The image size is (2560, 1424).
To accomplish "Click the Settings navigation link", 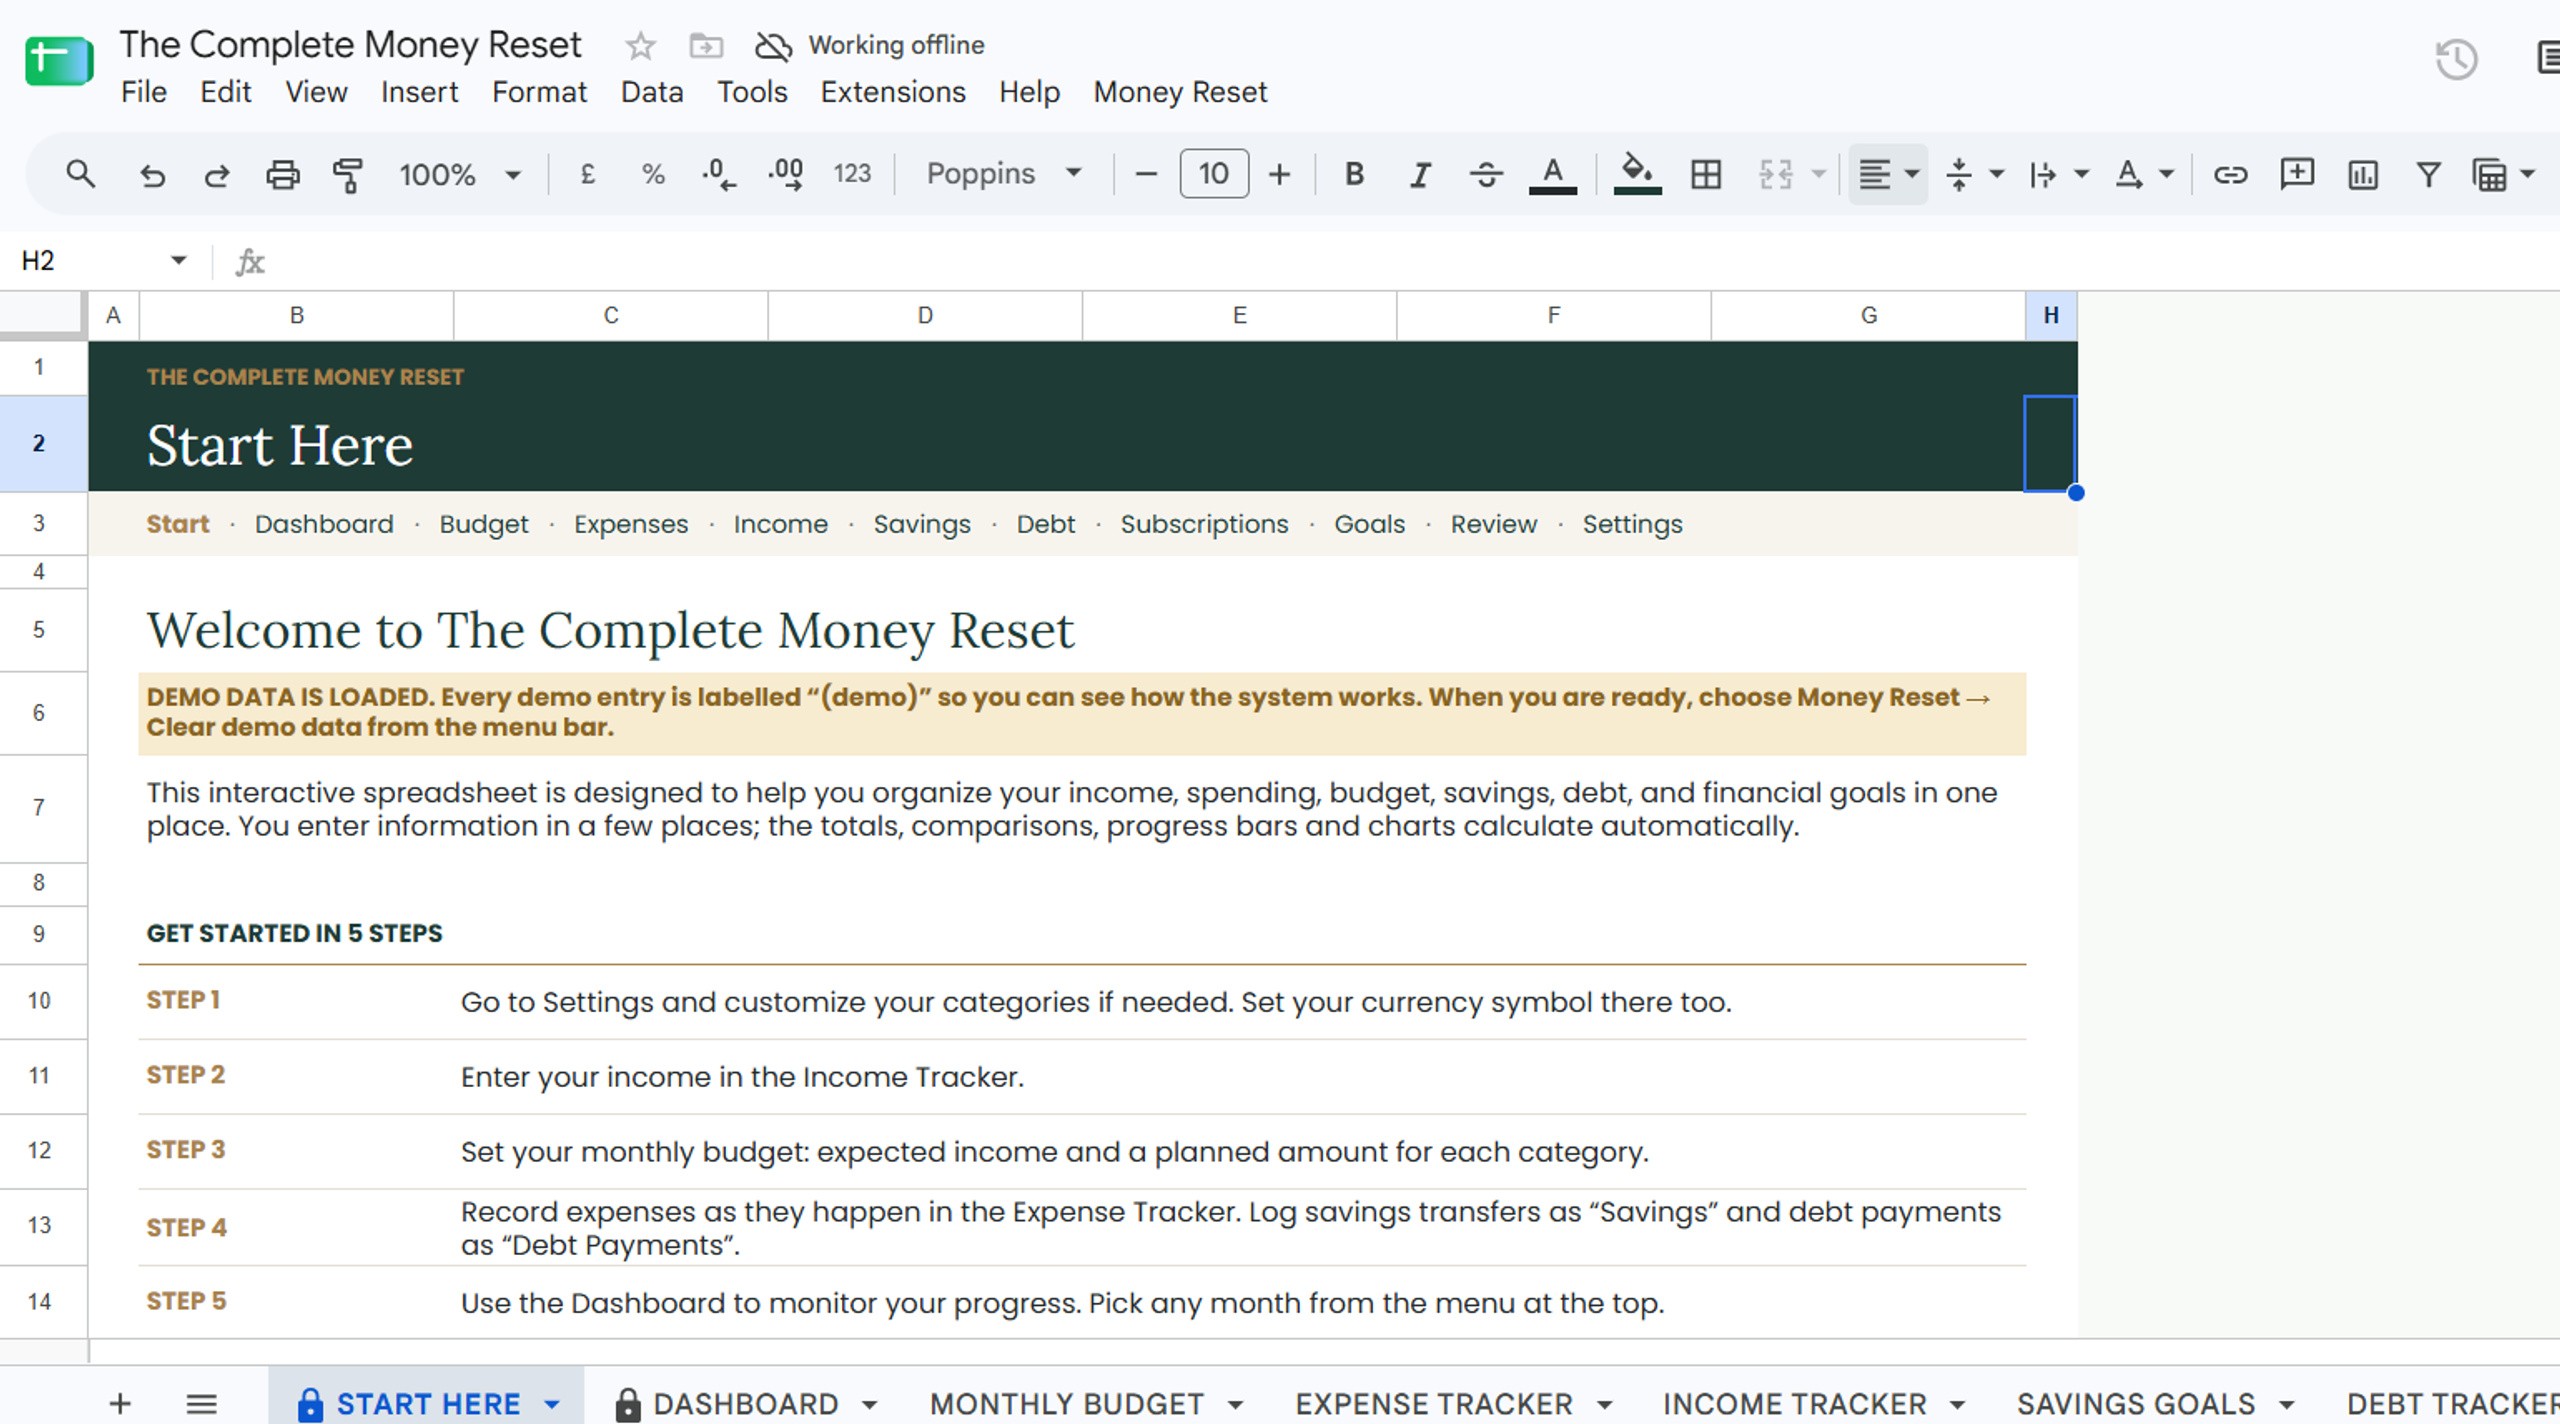I will point(1632,525).
